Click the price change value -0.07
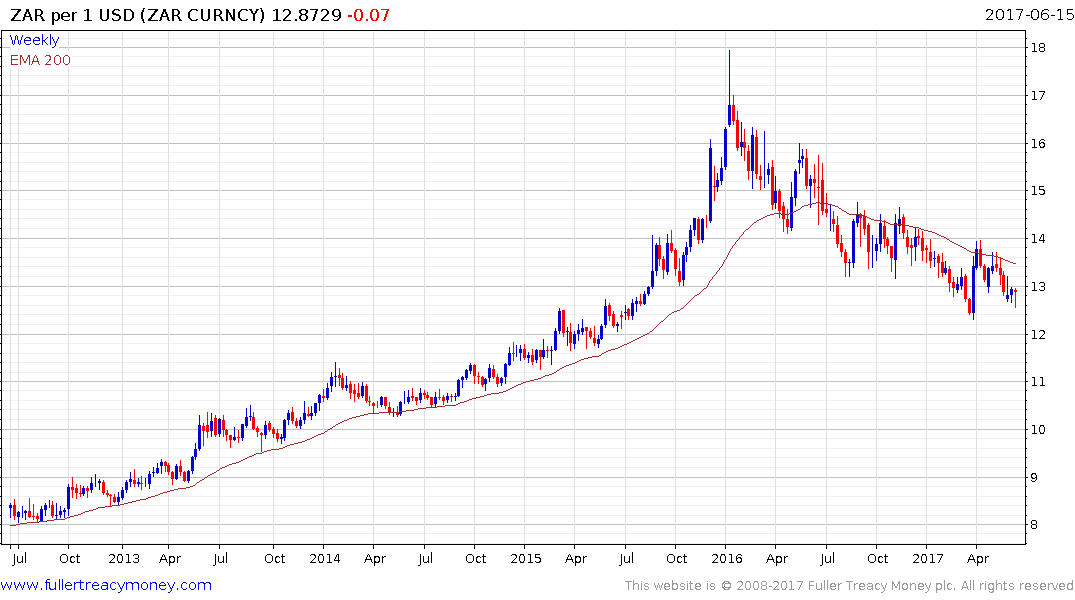 click(369, 15)
